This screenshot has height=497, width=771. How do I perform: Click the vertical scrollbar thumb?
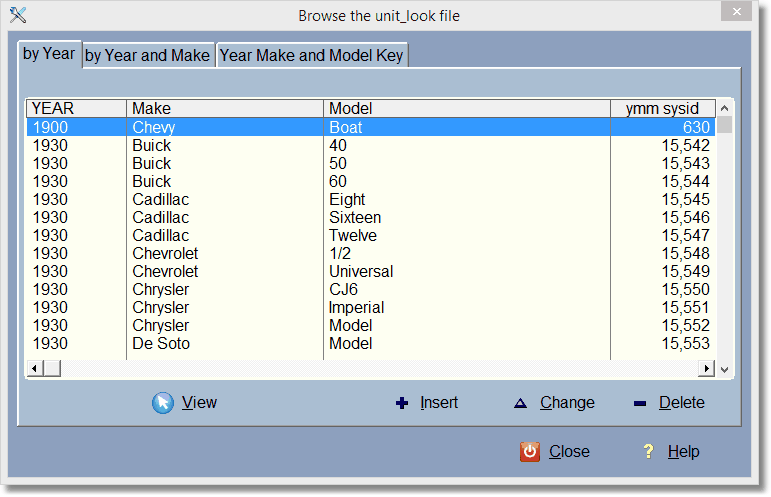[724, 124]
